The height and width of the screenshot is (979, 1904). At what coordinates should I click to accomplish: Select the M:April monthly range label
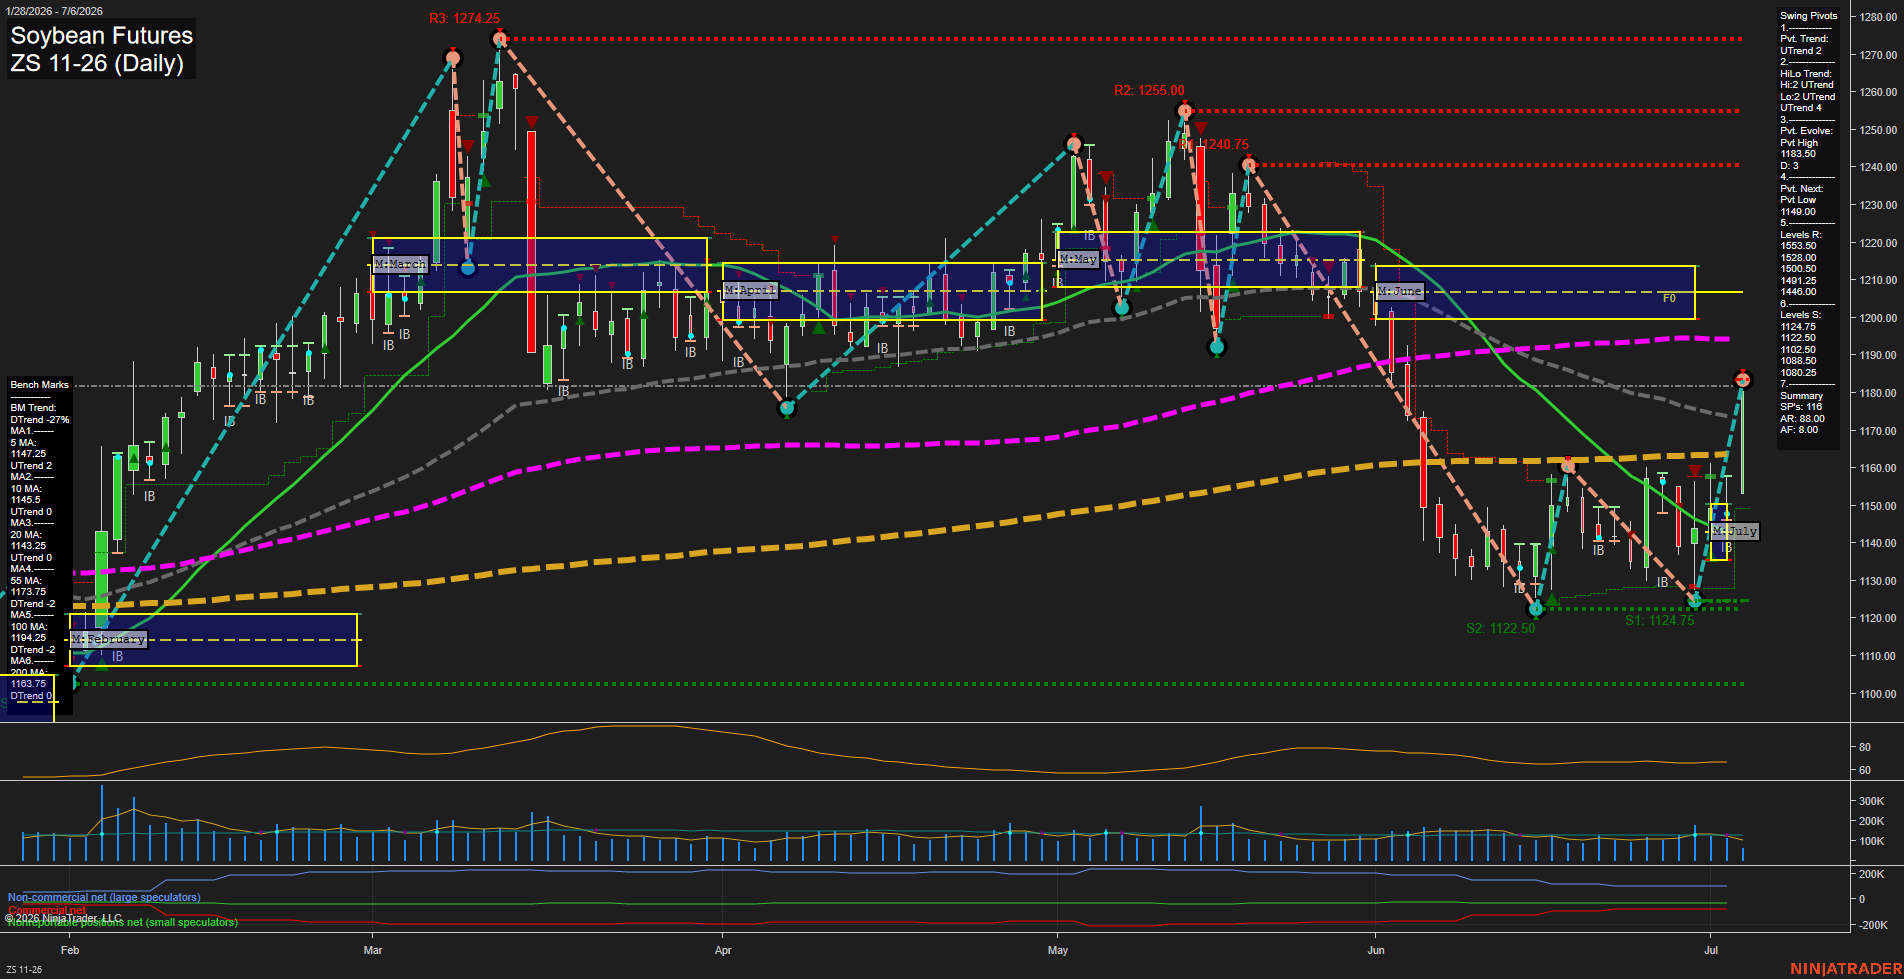pyautogui.click(x=750, y=290)
